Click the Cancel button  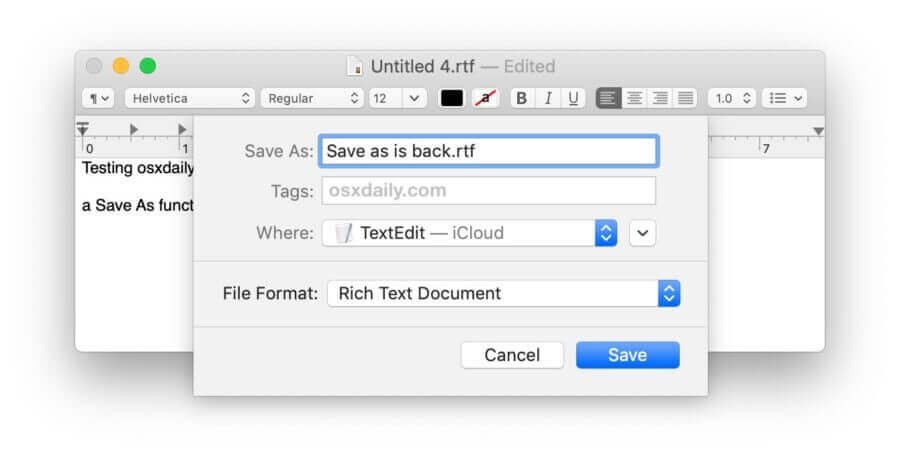[512, 355]
